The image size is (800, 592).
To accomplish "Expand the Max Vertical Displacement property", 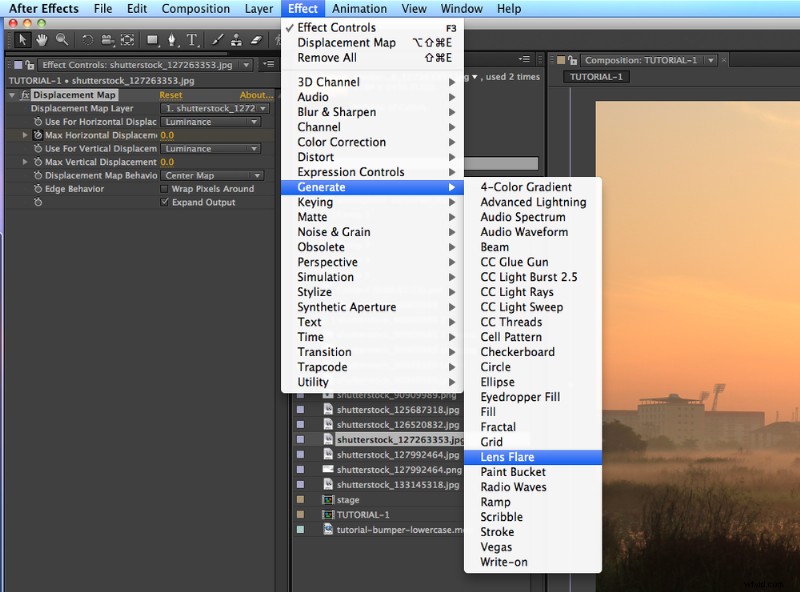I will click(24, 163).
